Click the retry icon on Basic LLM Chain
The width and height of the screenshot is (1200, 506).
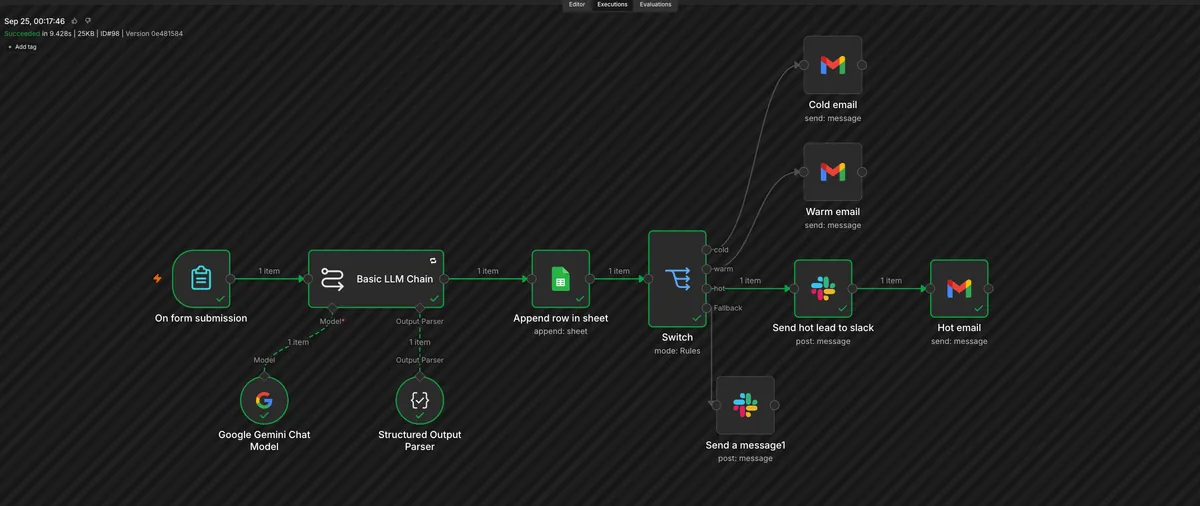(x=433, y=259)
